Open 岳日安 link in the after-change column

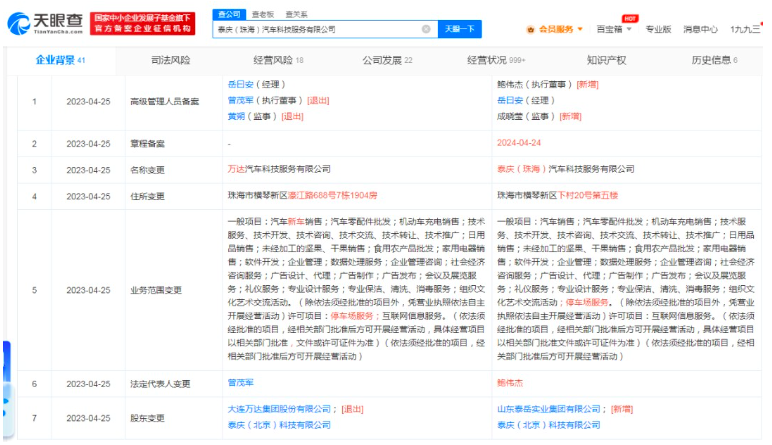click(510, 100)
